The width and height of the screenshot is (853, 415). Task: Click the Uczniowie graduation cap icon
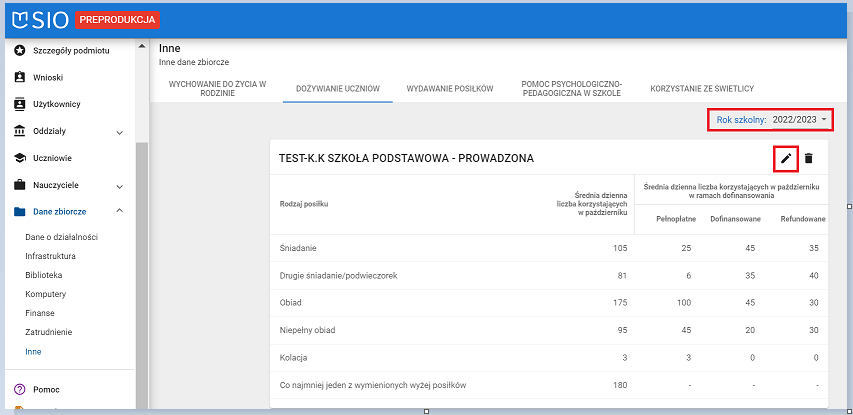point(20,158)
